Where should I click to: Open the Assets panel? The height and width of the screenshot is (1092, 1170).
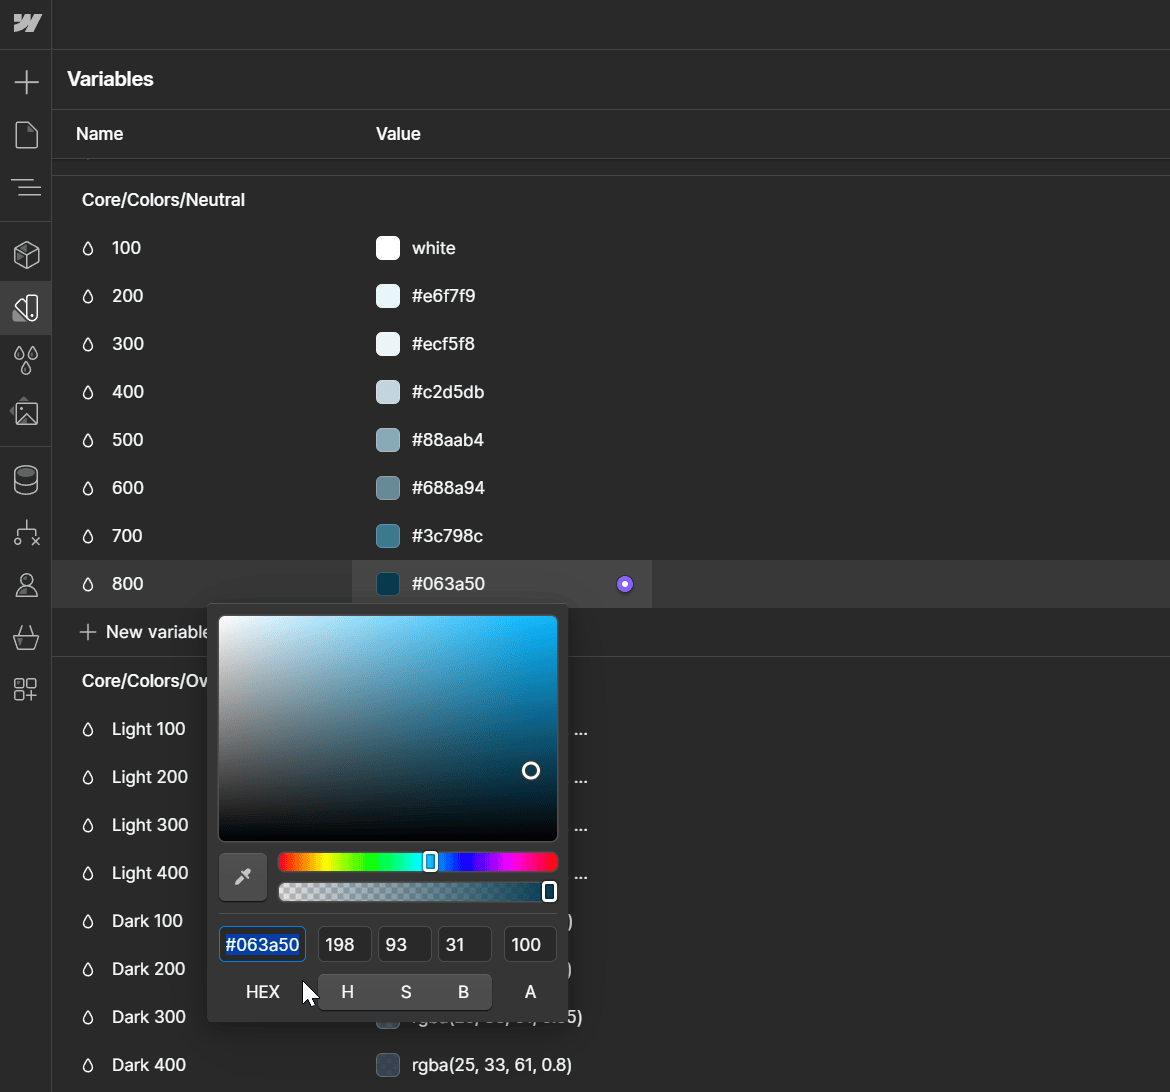(x=25, y=412)
